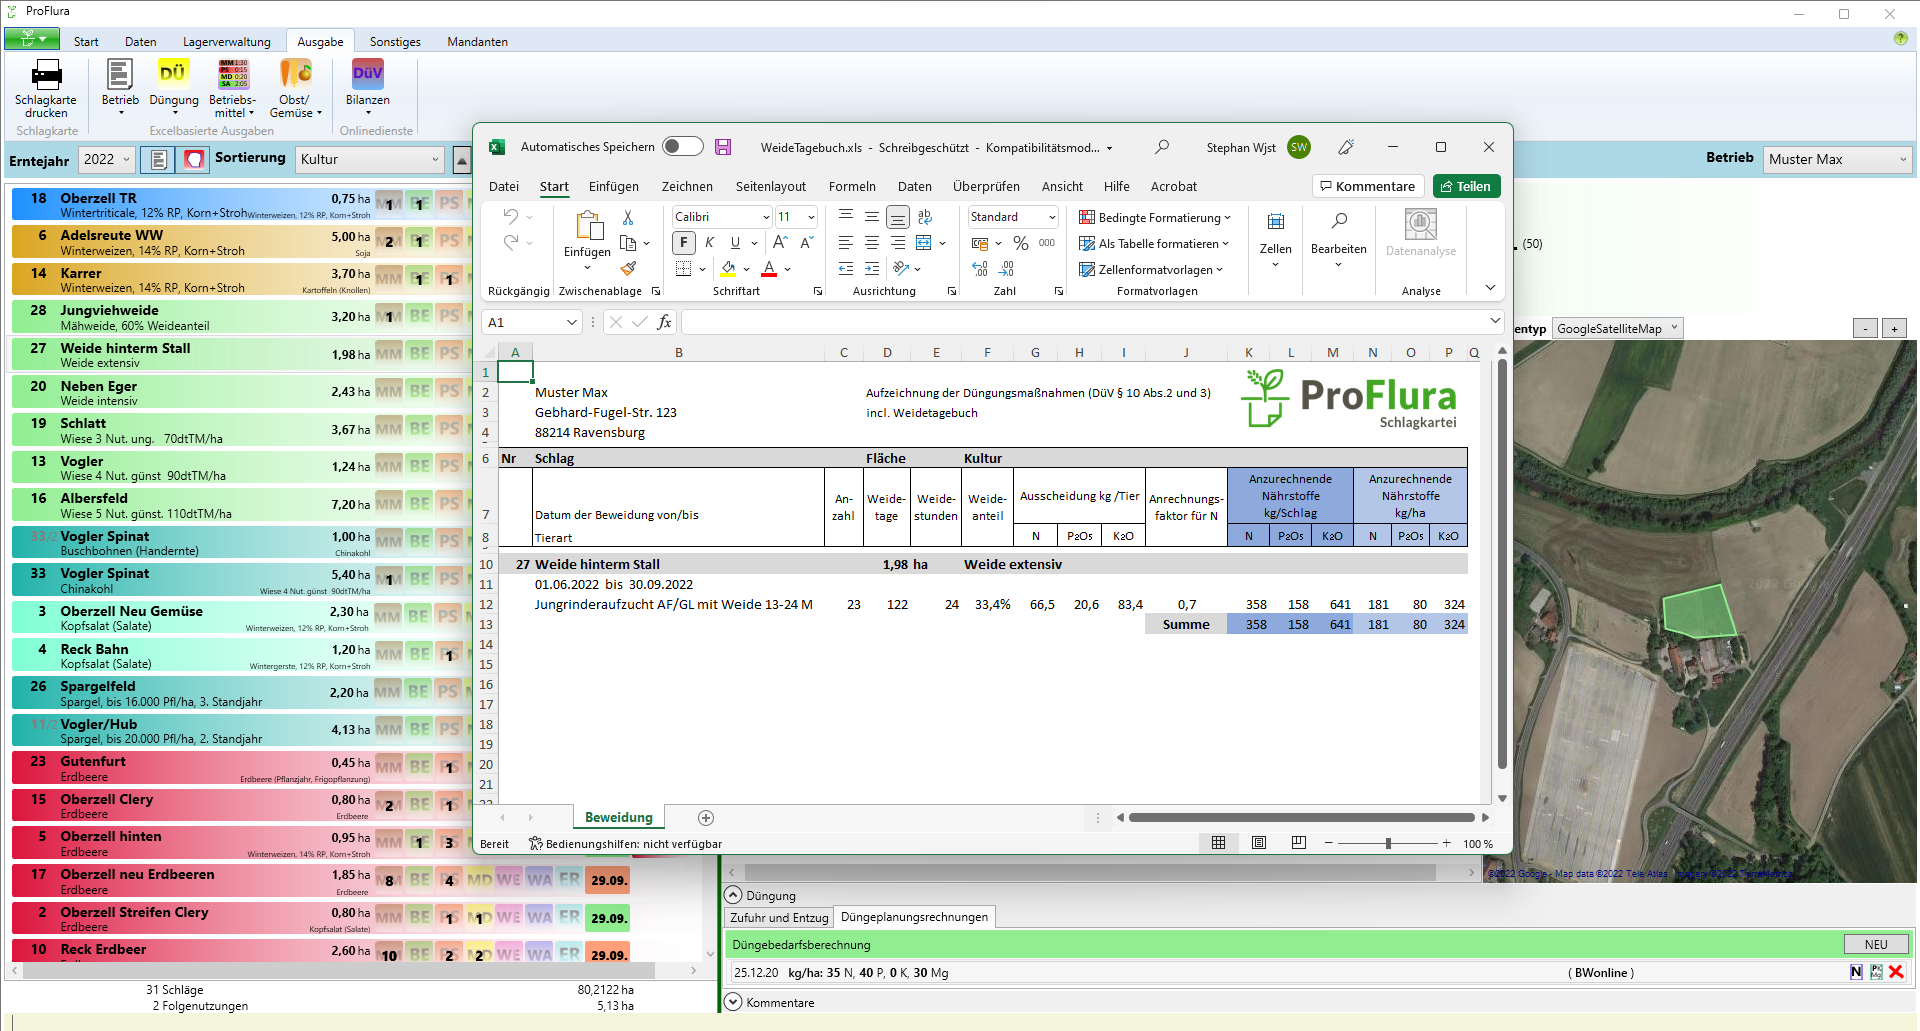Toggle Automatisches Speichern switch
Image resolution: width=1920 pixels, height=1031 pixels.
click(683, 147)
